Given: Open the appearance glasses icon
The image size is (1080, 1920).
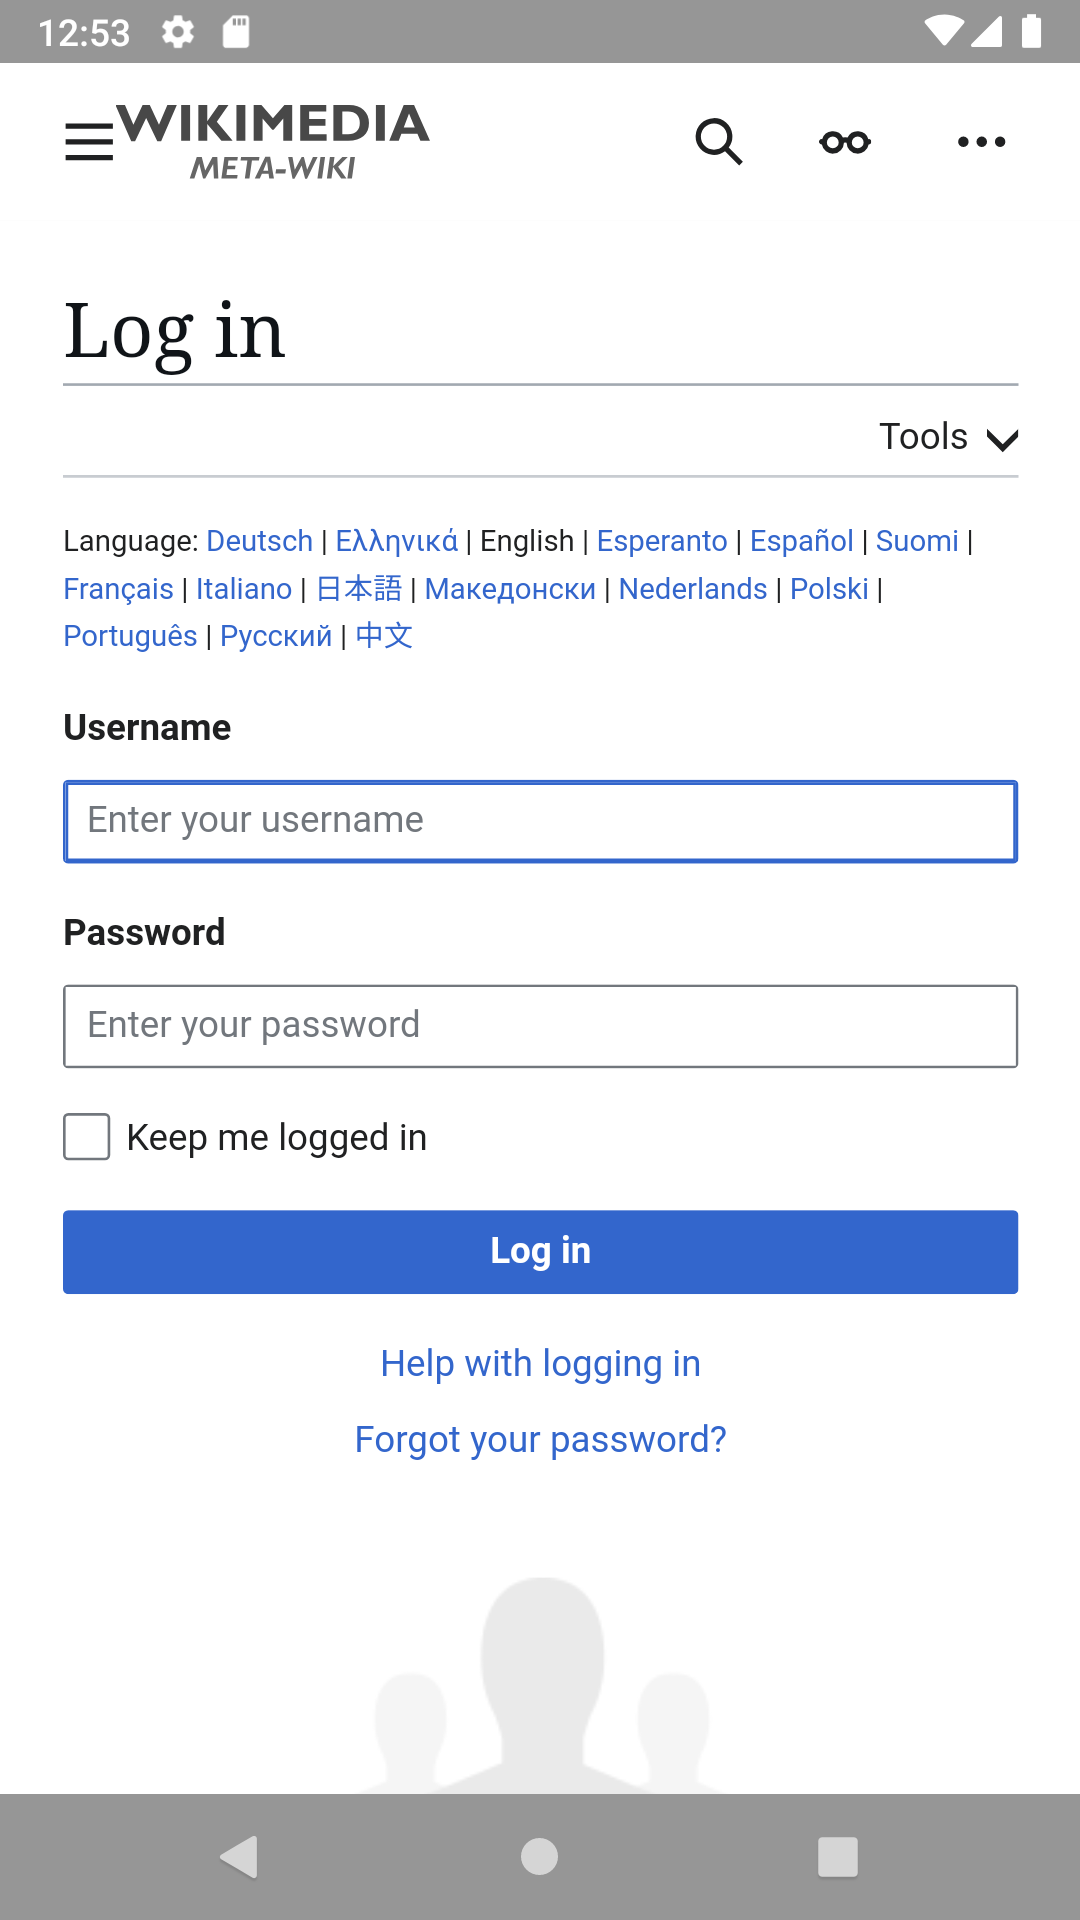Looking at the screenshot, I should [845, 142].
